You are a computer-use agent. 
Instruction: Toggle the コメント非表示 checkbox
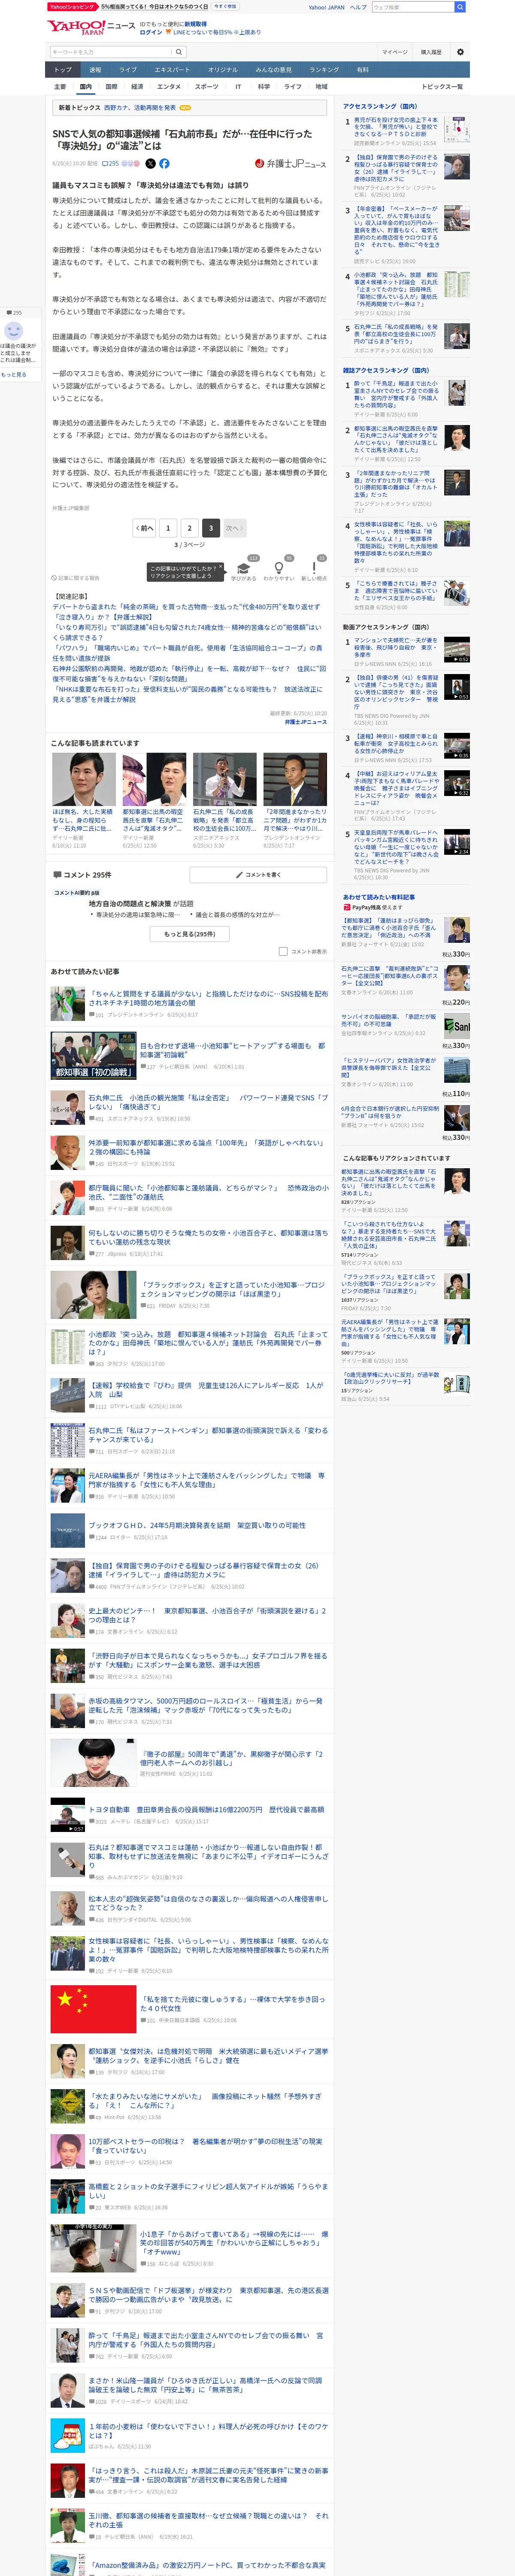pos(283,951)
